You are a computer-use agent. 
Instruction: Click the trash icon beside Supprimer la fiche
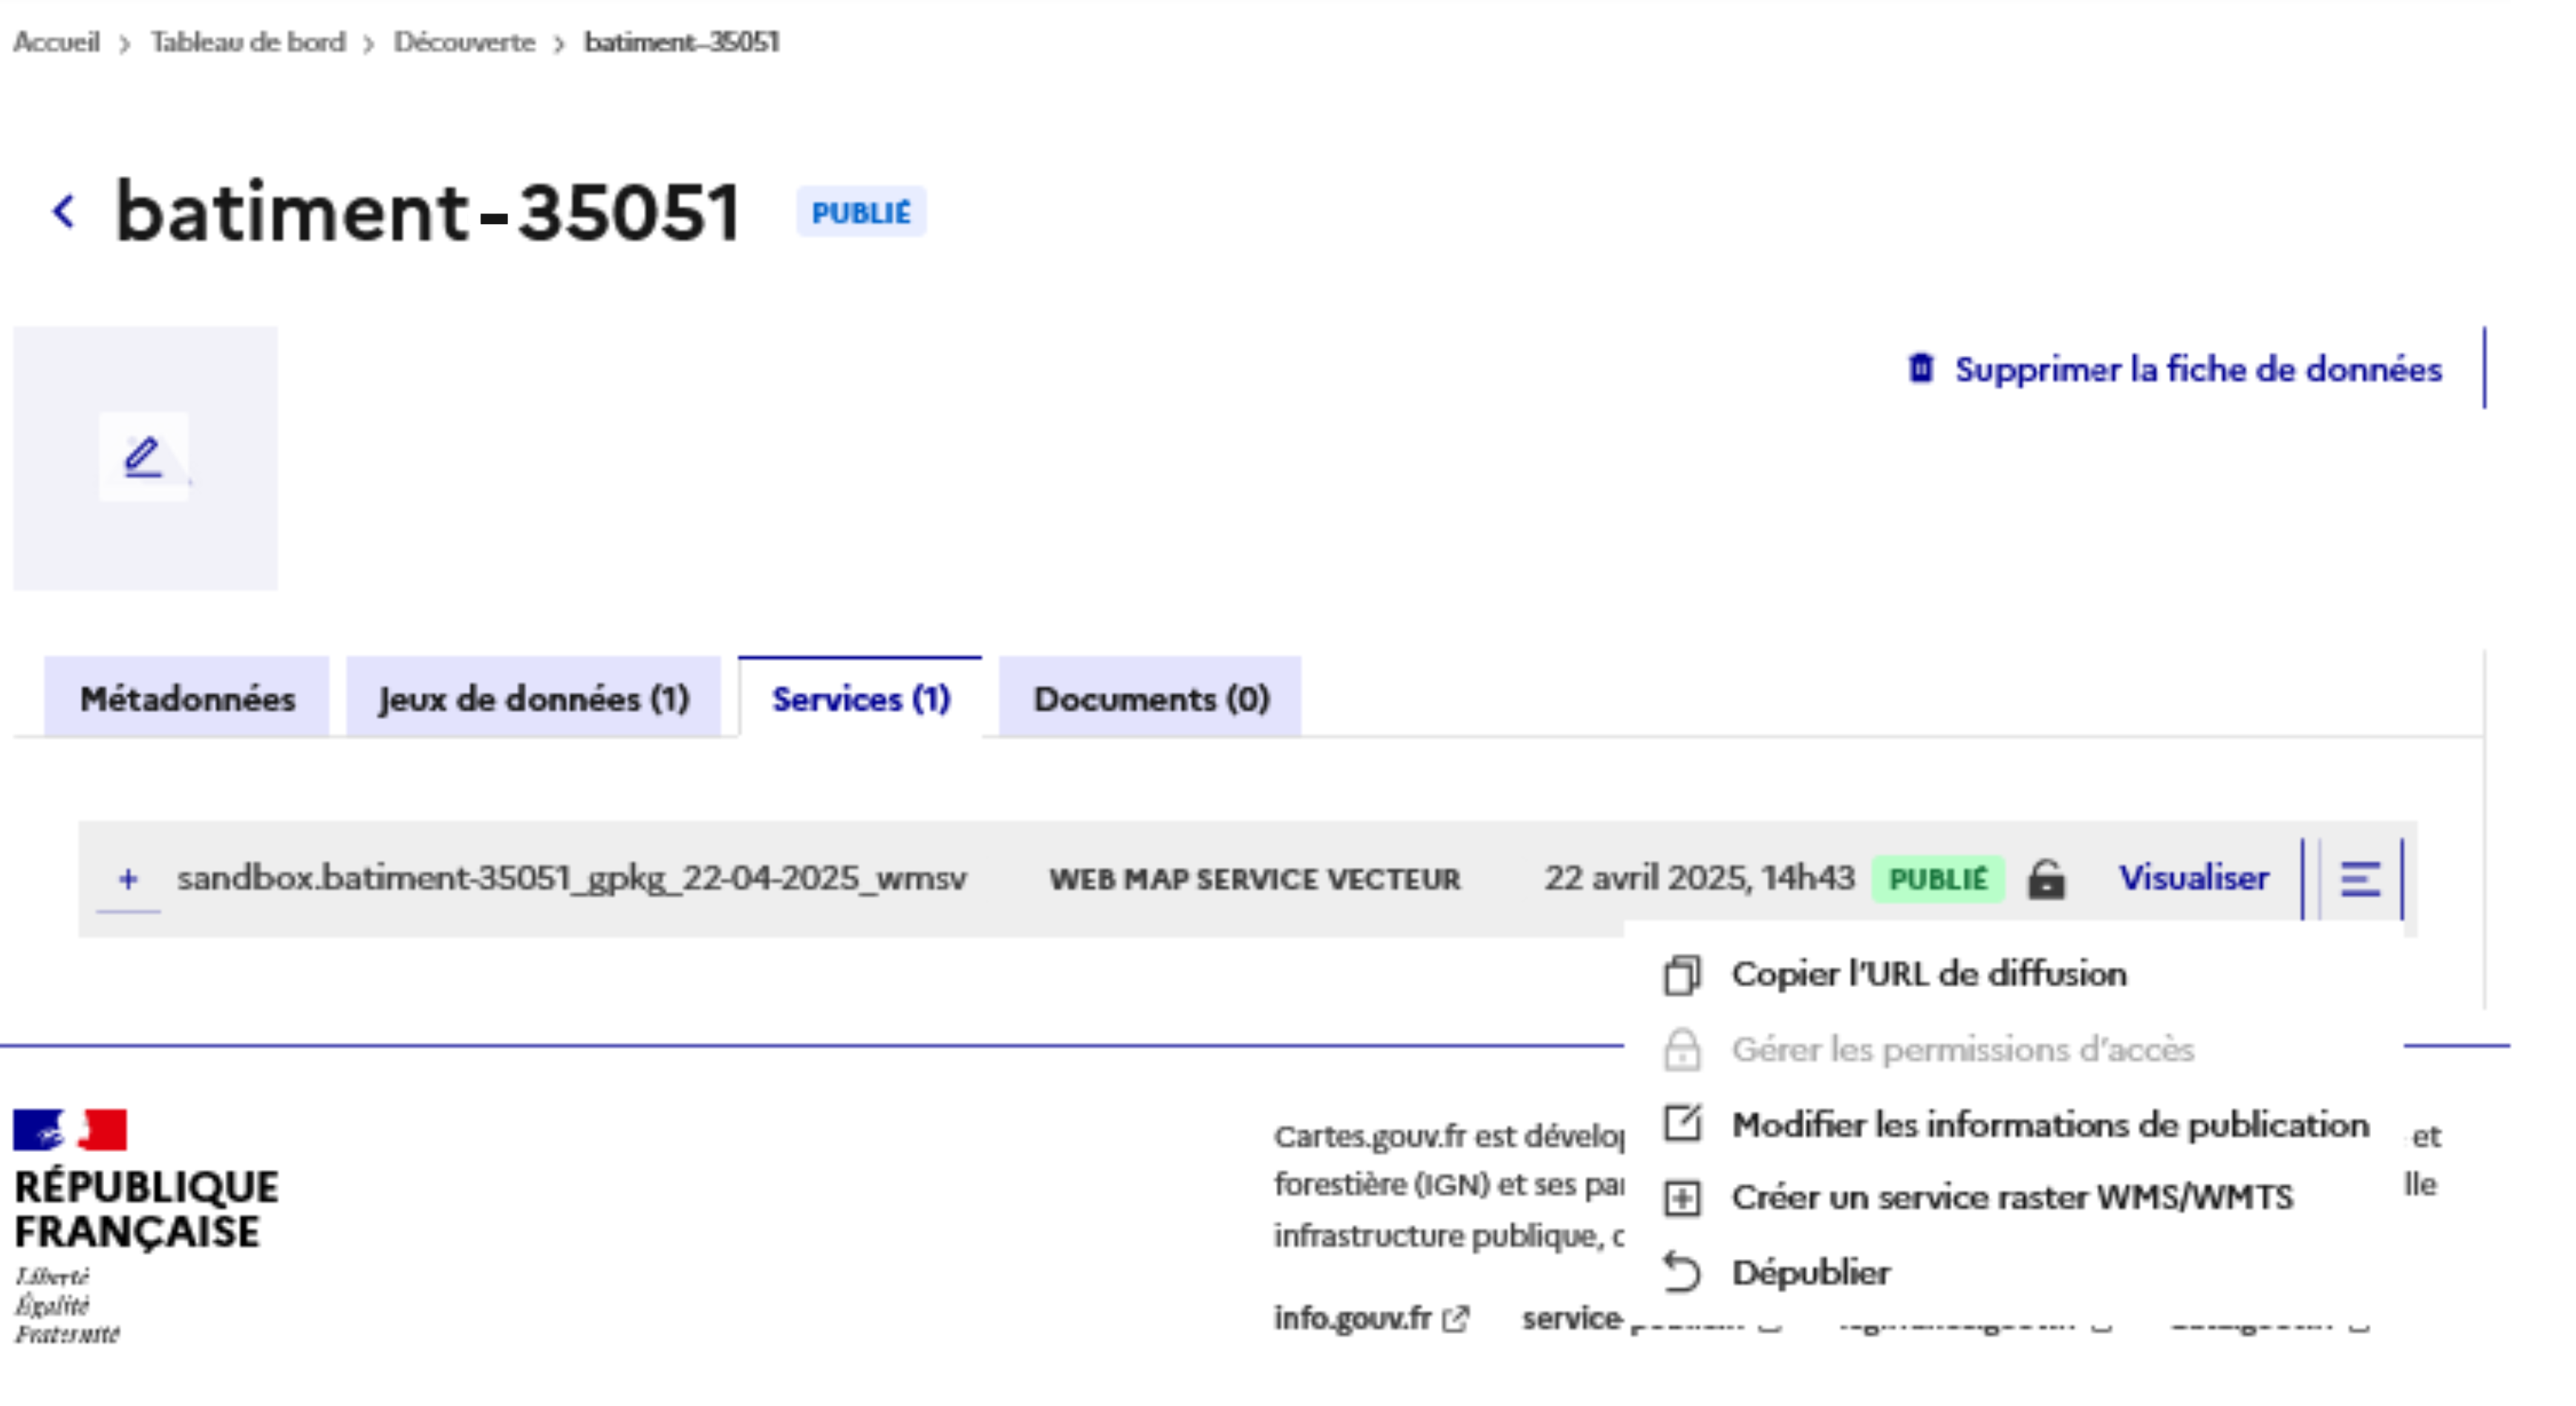point(1921,369)
